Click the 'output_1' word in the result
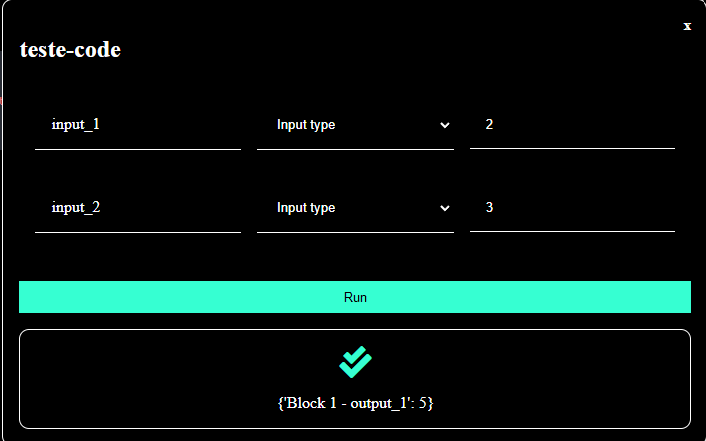706x441 pixels. pyautogui.click(x=378, y=403)
